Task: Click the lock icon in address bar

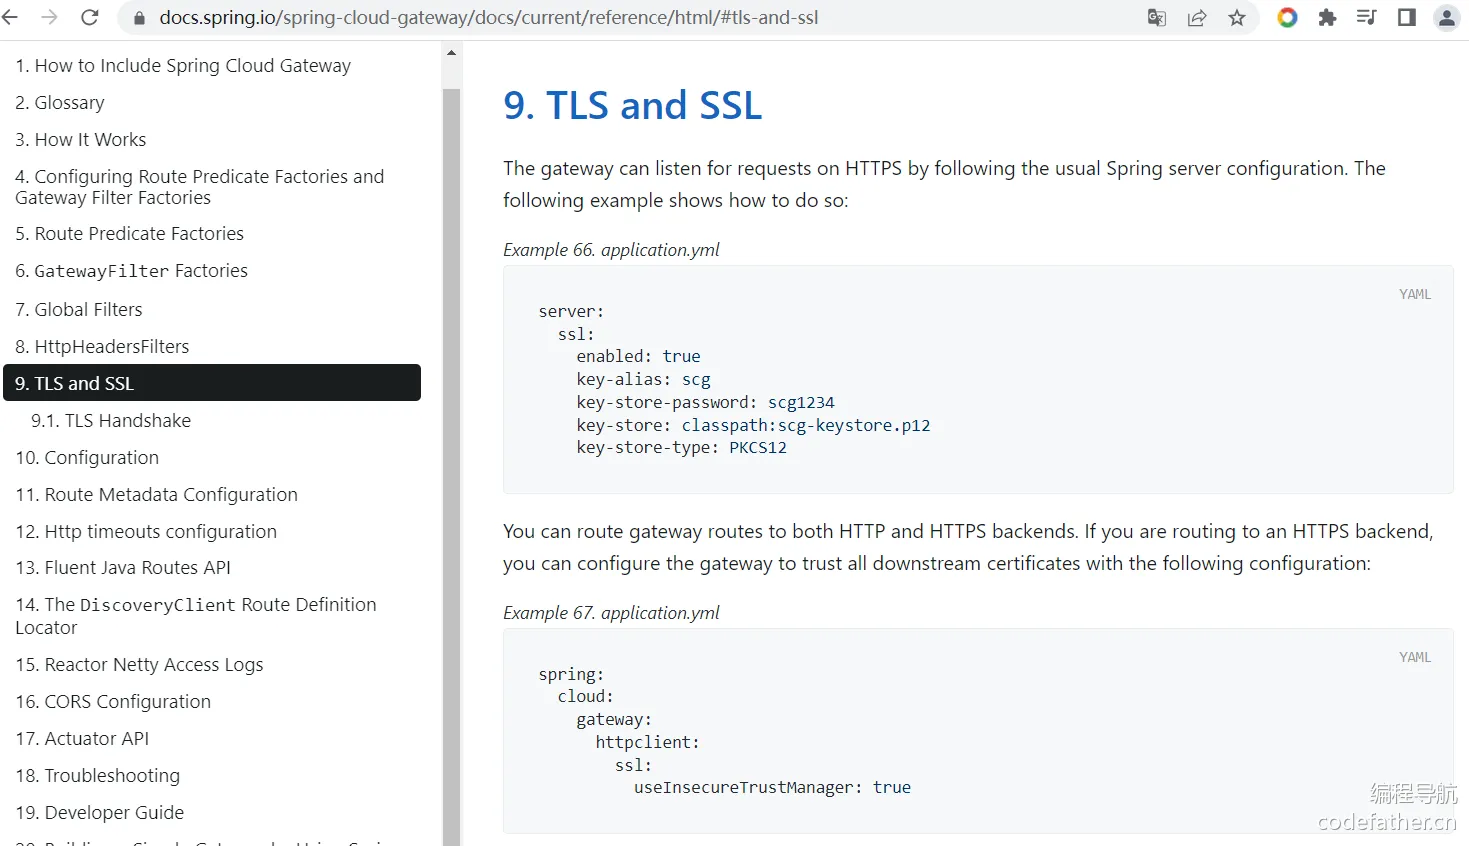Action: (x=140, y=18)
